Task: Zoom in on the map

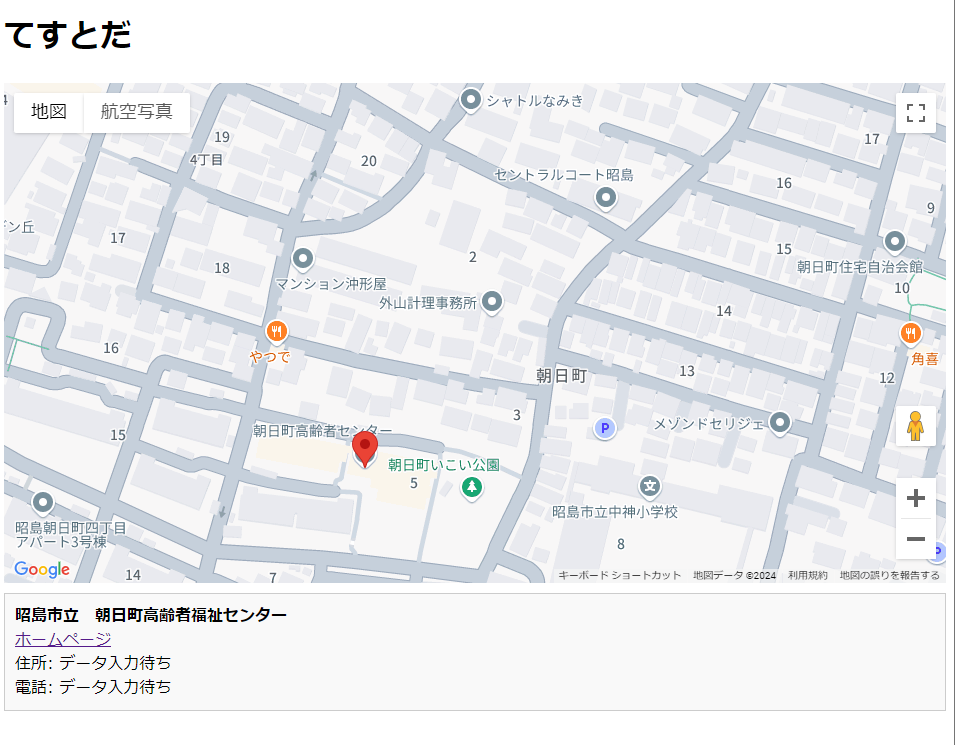Action: point(915,498)
